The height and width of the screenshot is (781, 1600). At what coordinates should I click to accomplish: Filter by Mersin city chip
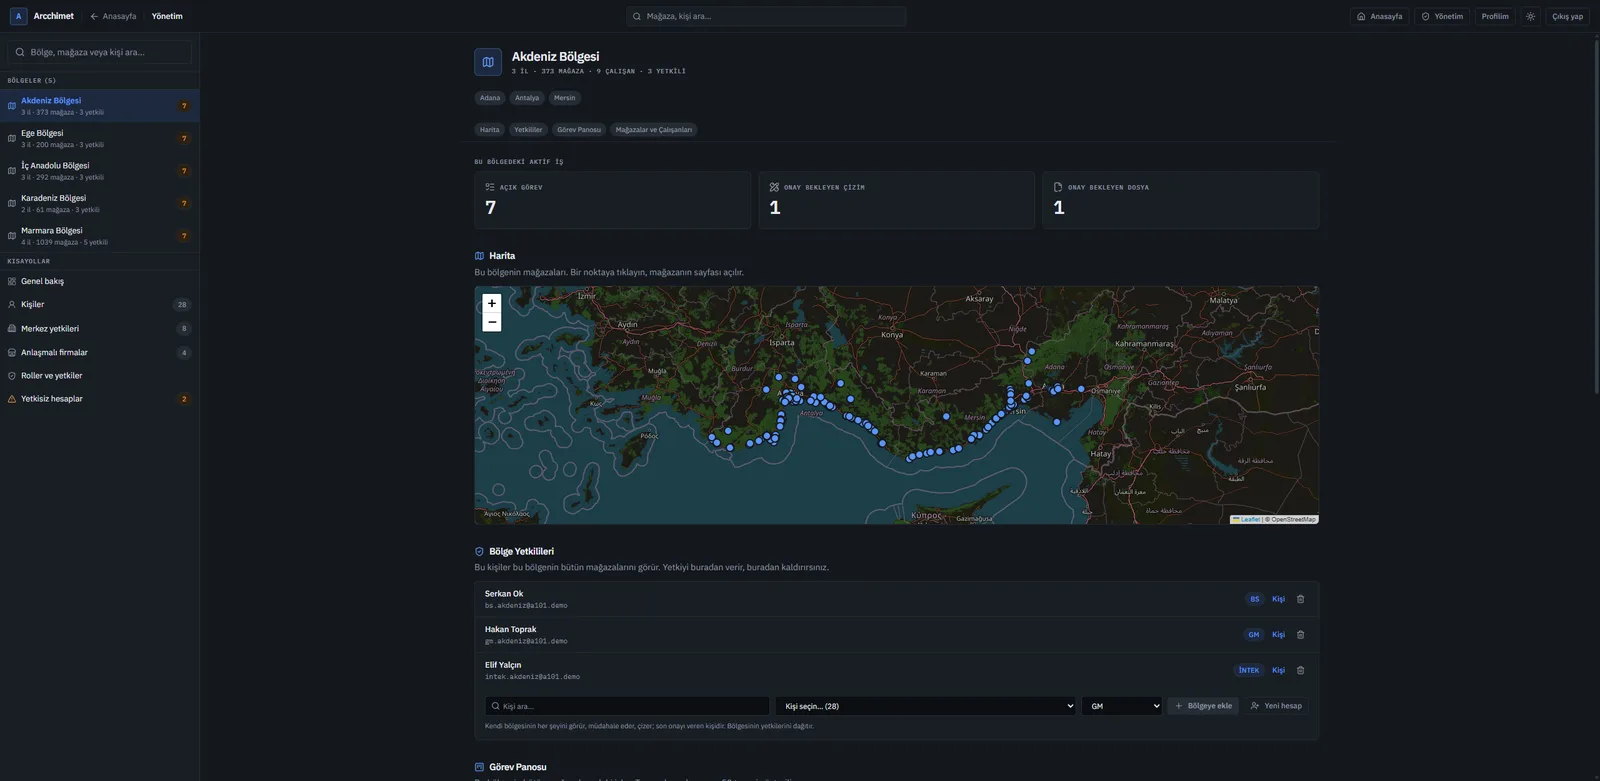click(x=565, y=98)
